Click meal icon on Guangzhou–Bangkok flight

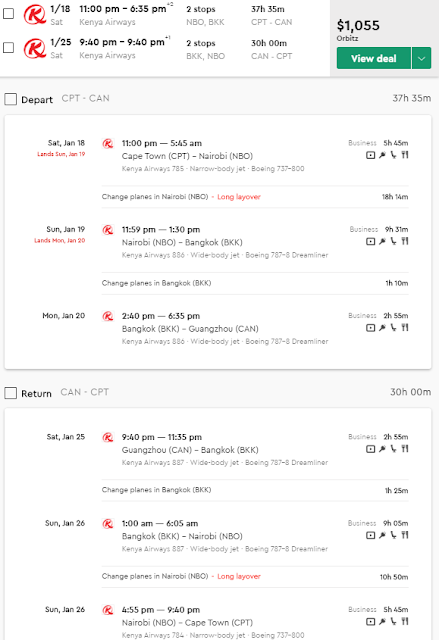[405, 449]
